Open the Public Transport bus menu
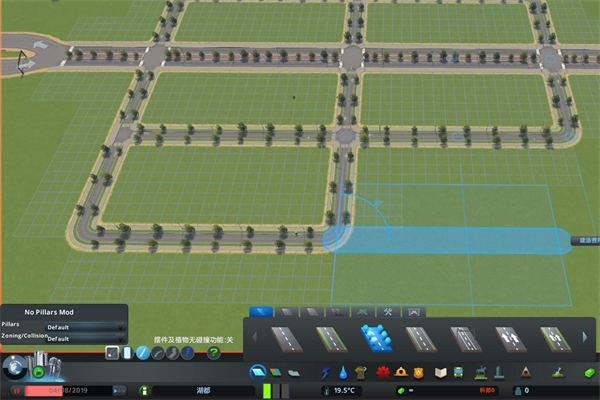The width and height of the screenshot is (600, 400). [x=458, y=372]
